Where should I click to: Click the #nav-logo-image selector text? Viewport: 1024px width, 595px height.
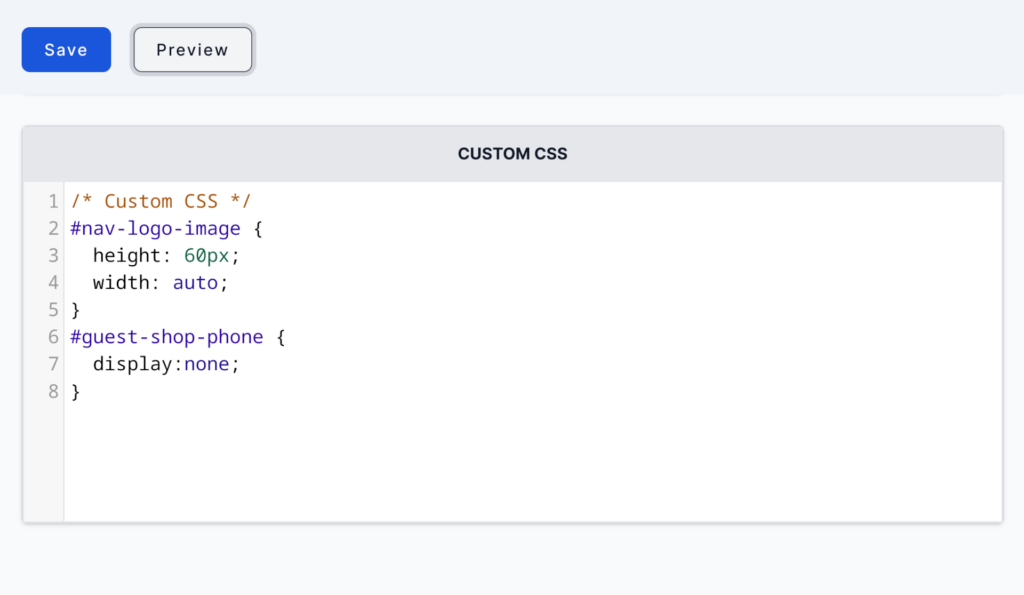[155, 228]
